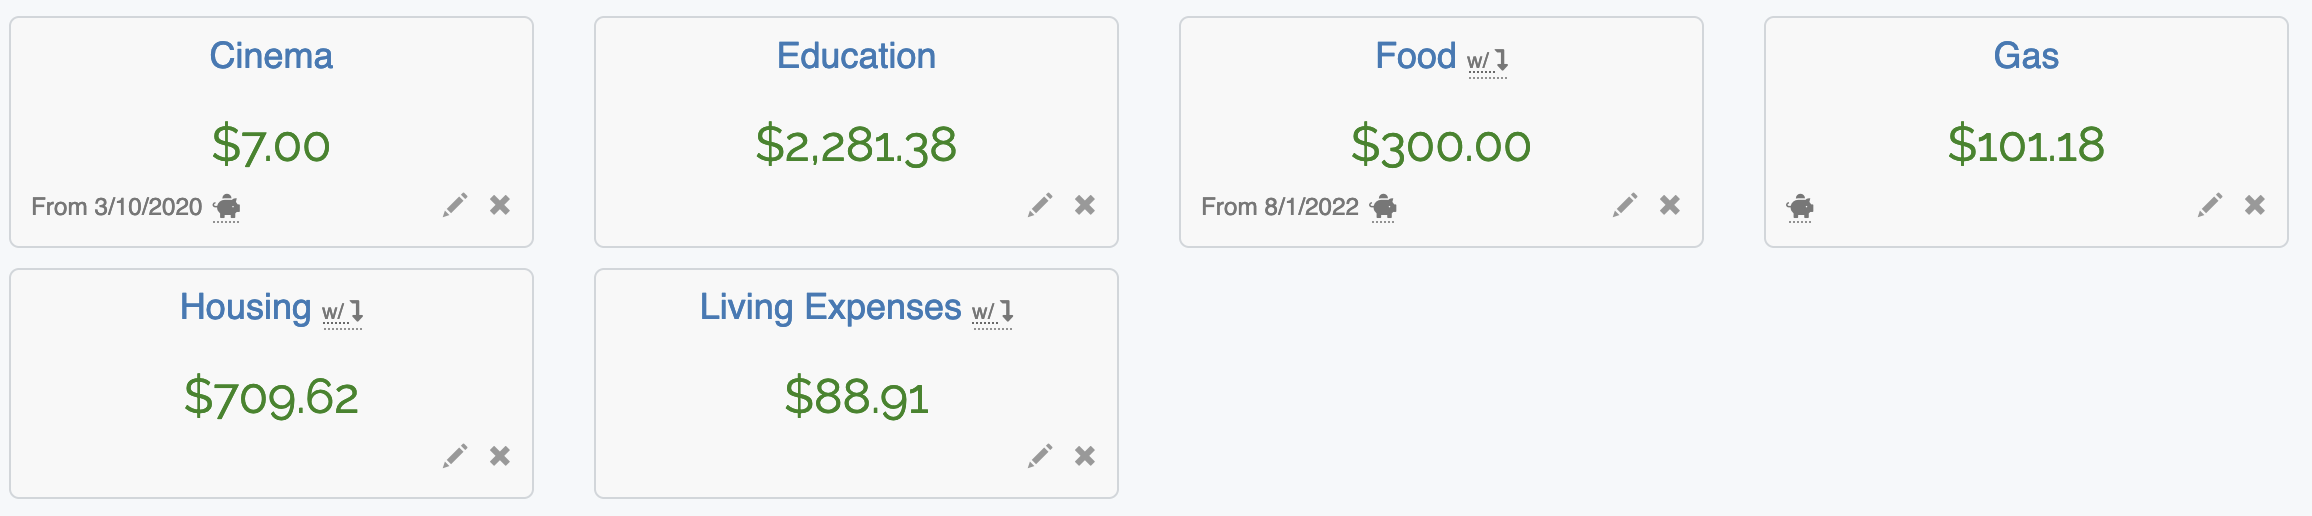This screenshot has width=2312, height=516.
Task: Click the piggy bank icon on Food
Action: [x=1383, y=207]
